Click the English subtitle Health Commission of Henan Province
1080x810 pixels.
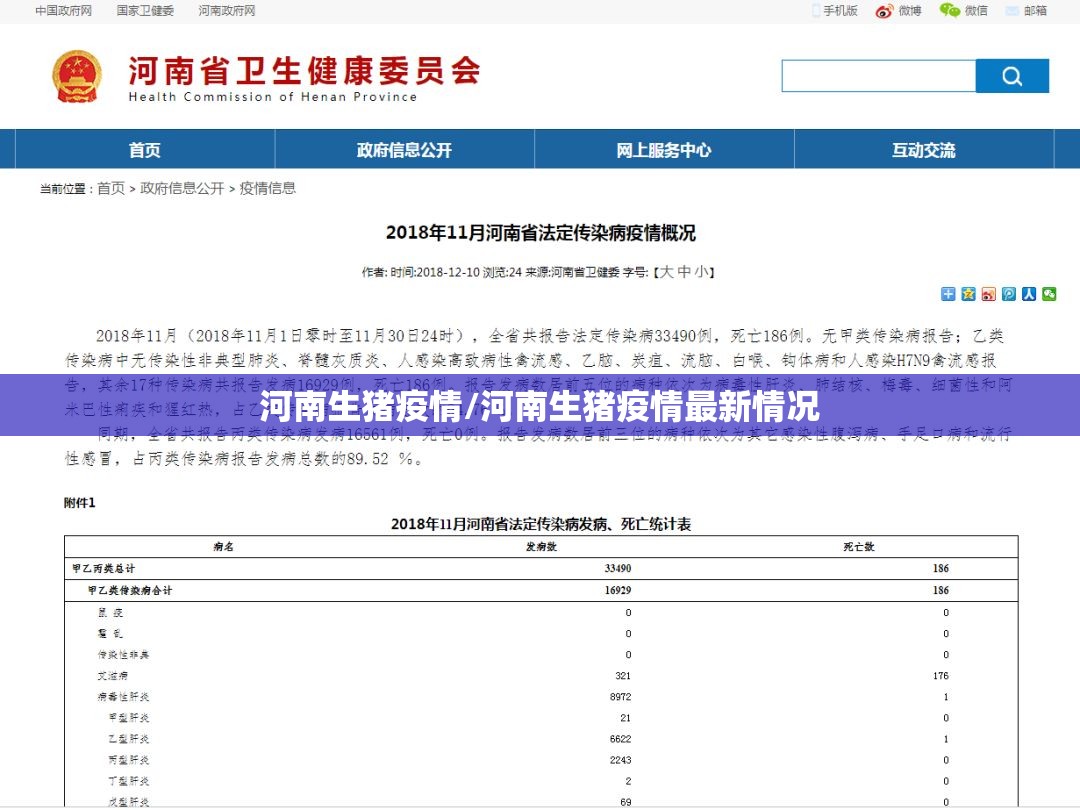point(273,97)
